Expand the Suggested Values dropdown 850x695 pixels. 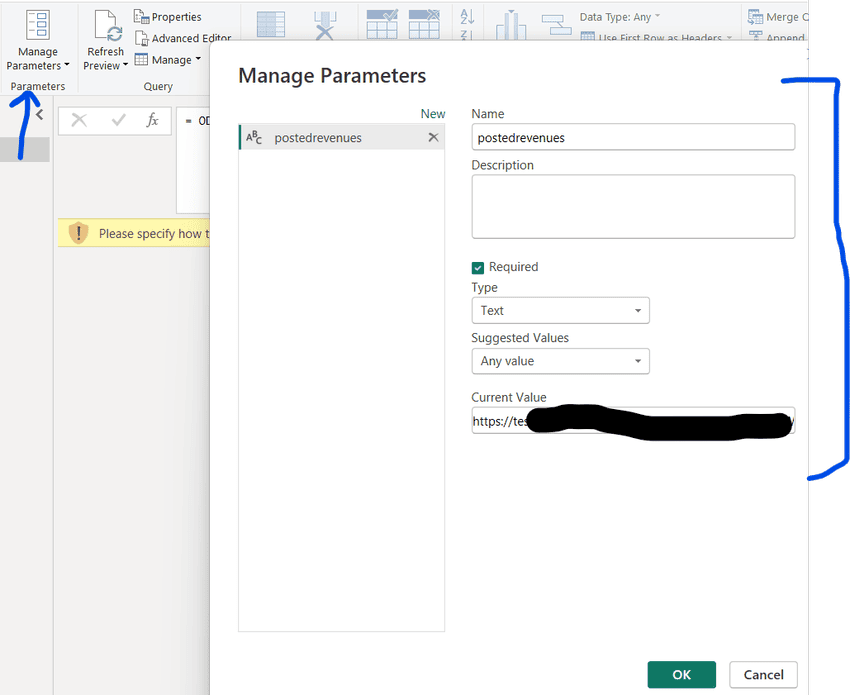[x=560, y=361]
